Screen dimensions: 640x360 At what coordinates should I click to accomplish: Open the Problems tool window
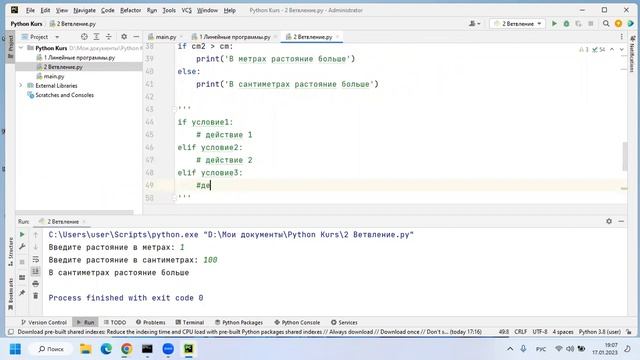click(x=151, y=322)
